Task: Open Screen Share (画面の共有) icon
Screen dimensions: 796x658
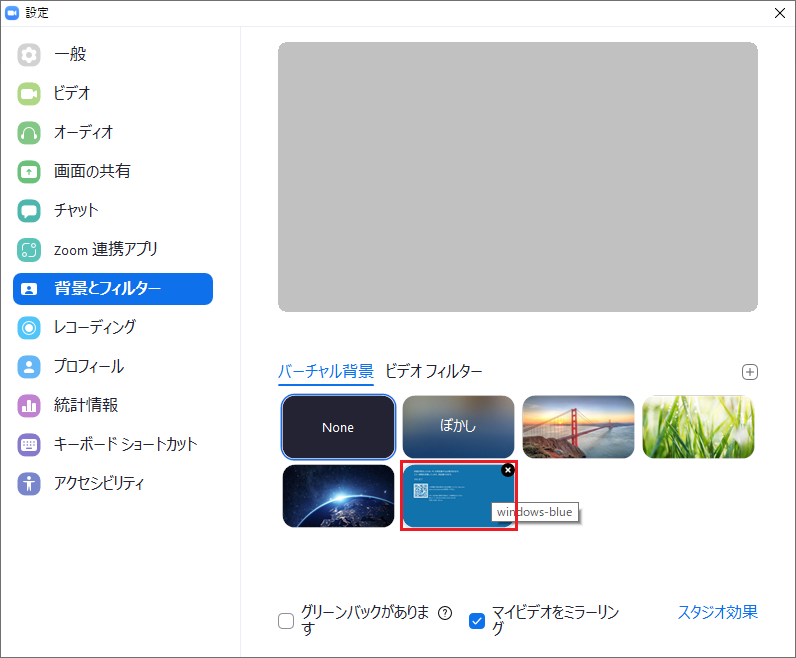Action: (29, 171)
